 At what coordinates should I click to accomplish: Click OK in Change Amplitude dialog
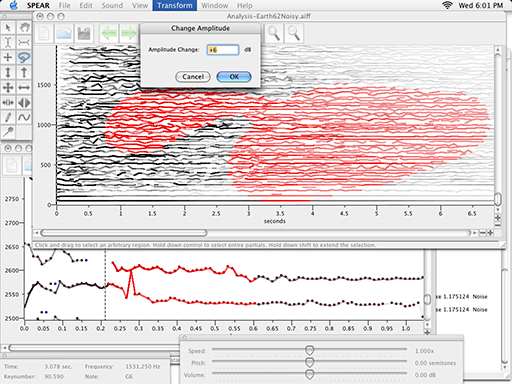point(234,77)
